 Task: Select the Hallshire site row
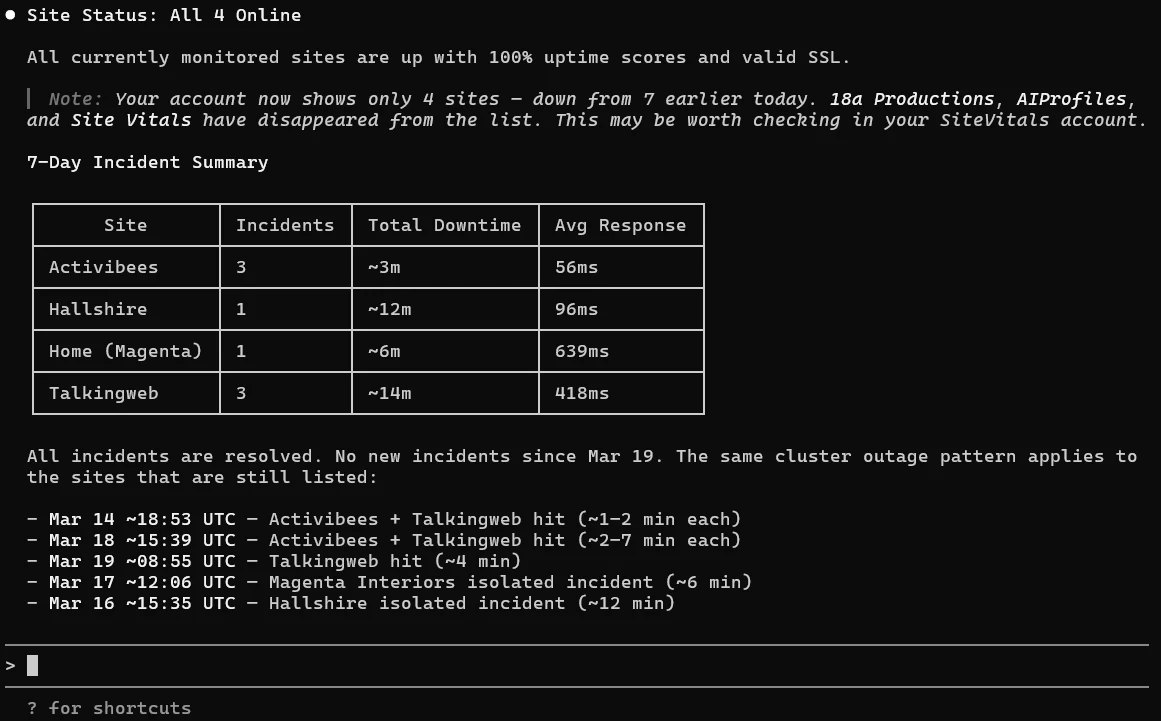97,309
